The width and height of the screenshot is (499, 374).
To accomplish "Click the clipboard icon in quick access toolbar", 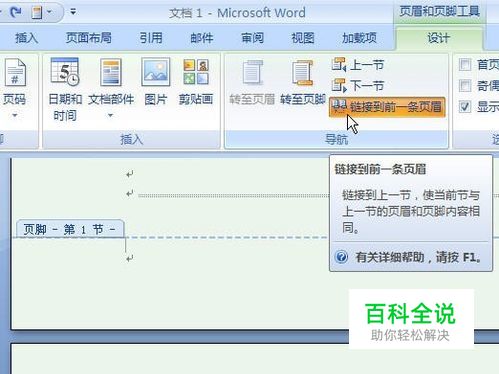I will click(x=36, y=13).
